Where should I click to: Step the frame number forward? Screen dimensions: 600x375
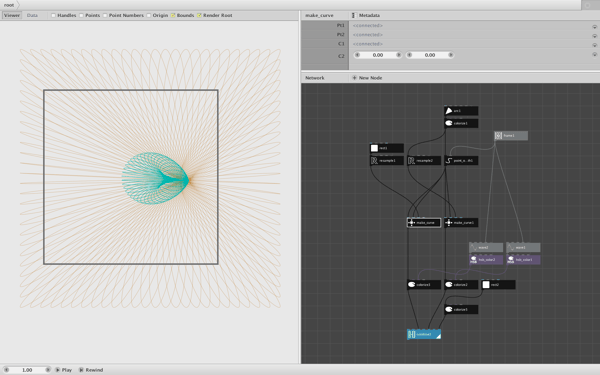(x=47, y=370)
